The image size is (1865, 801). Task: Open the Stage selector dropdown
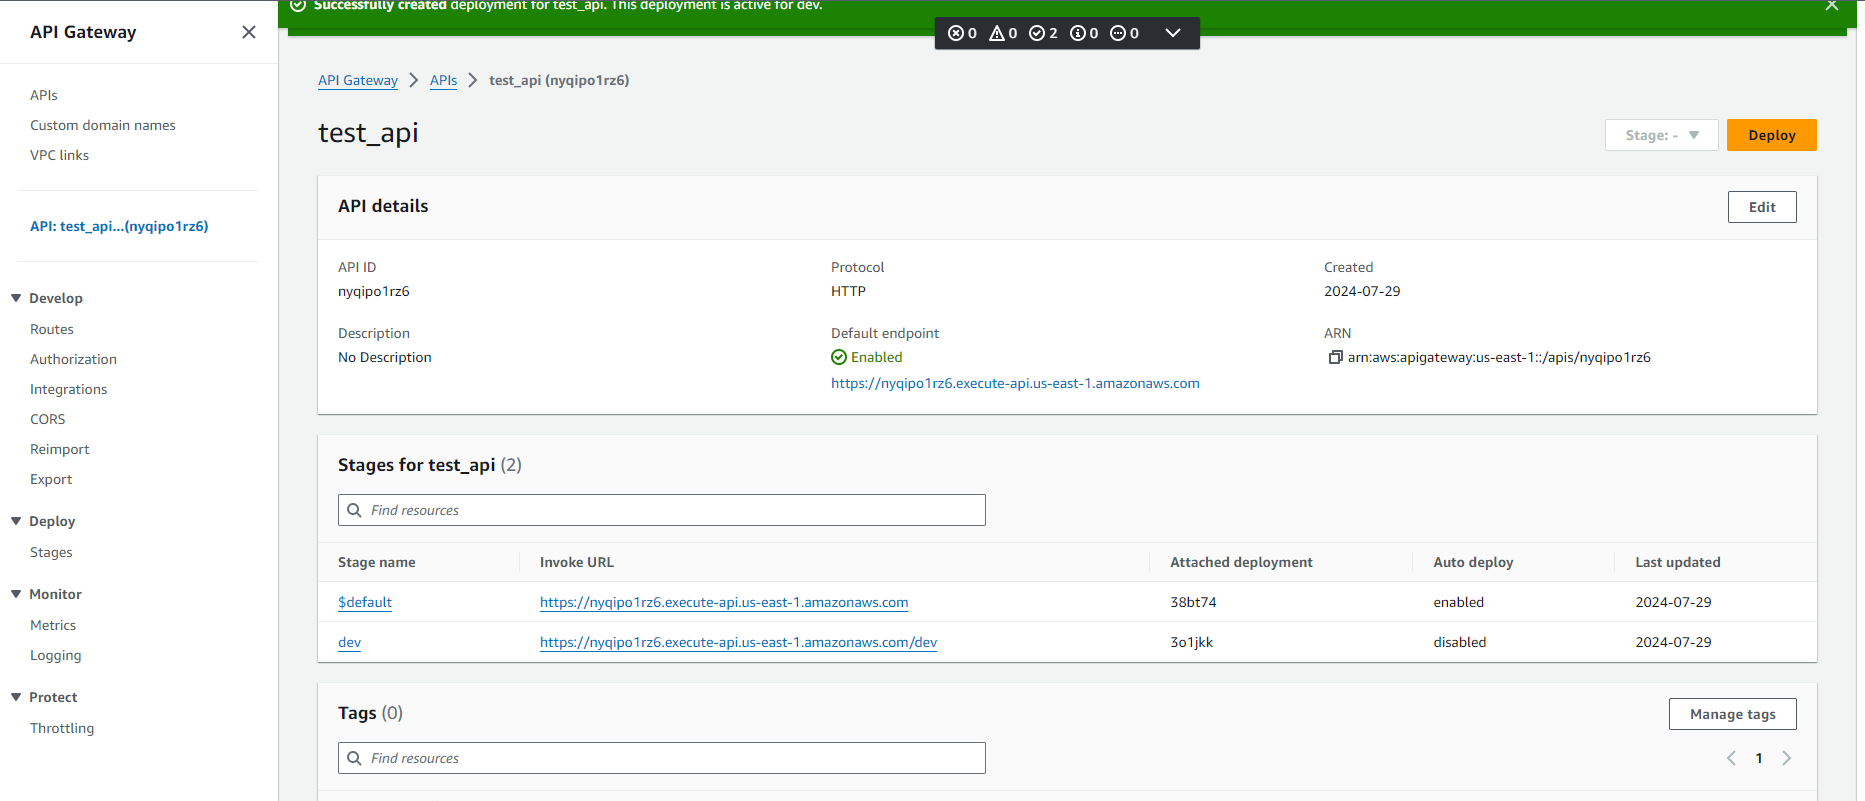(1661, 135)
